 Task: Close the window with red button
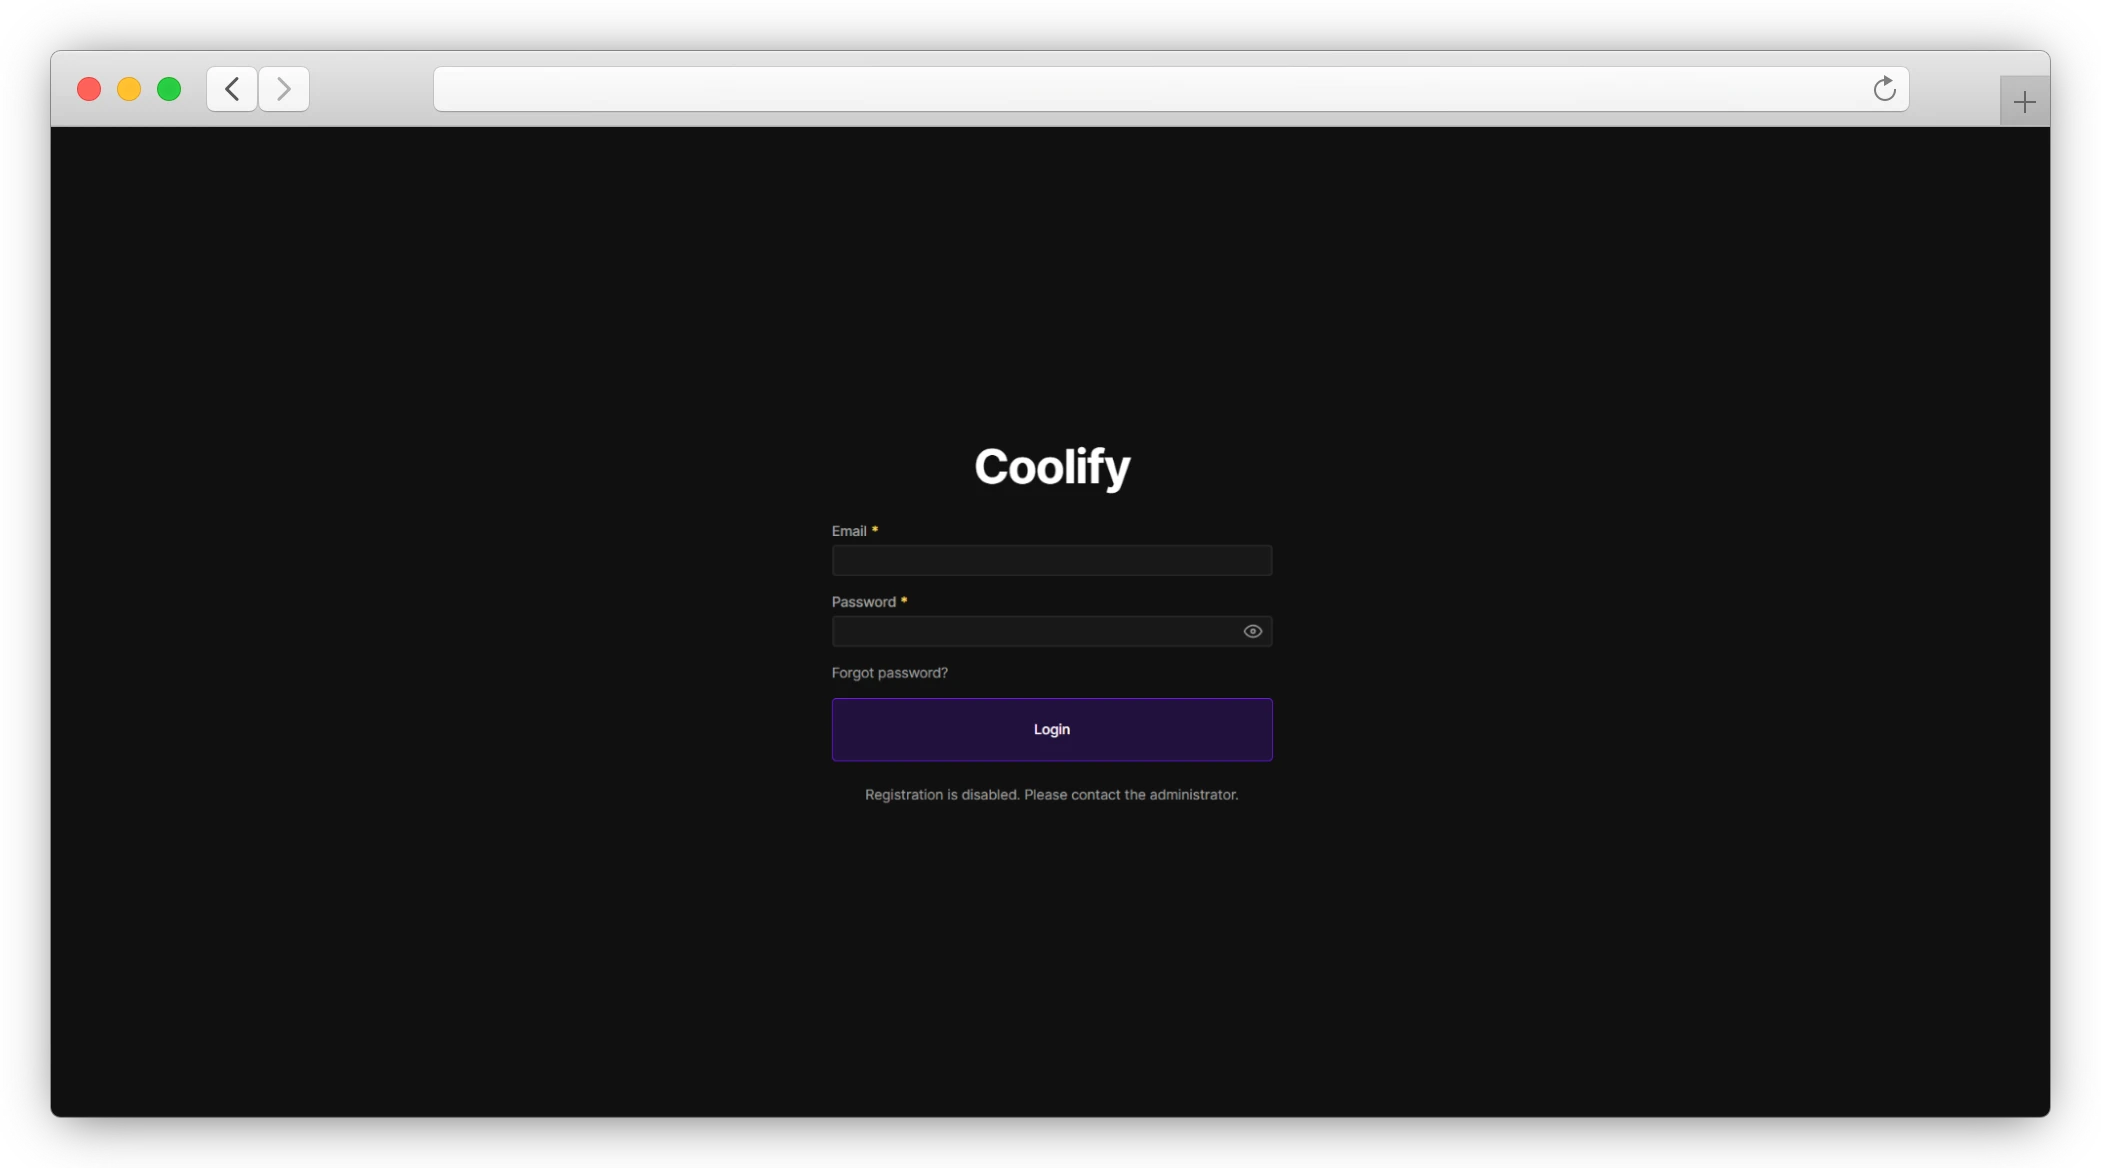click(89, 89)
